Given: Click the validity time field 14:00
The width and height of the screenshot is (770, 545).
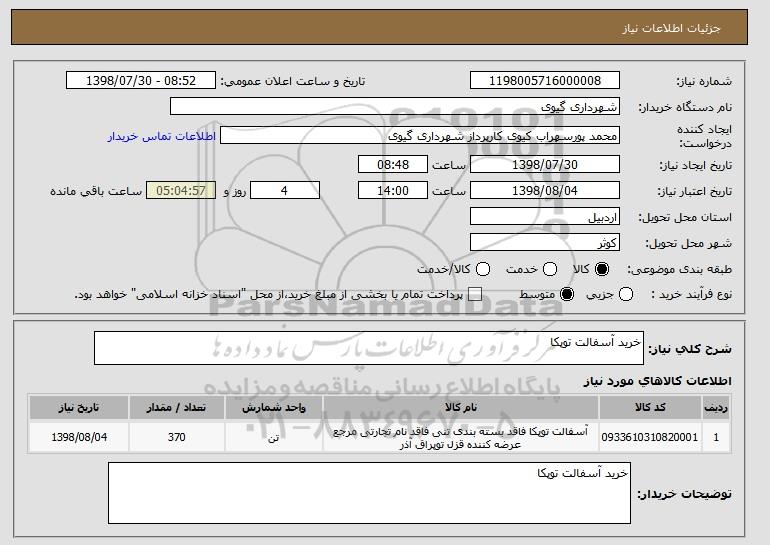Looking at the screenshot, I should [393, 191].
